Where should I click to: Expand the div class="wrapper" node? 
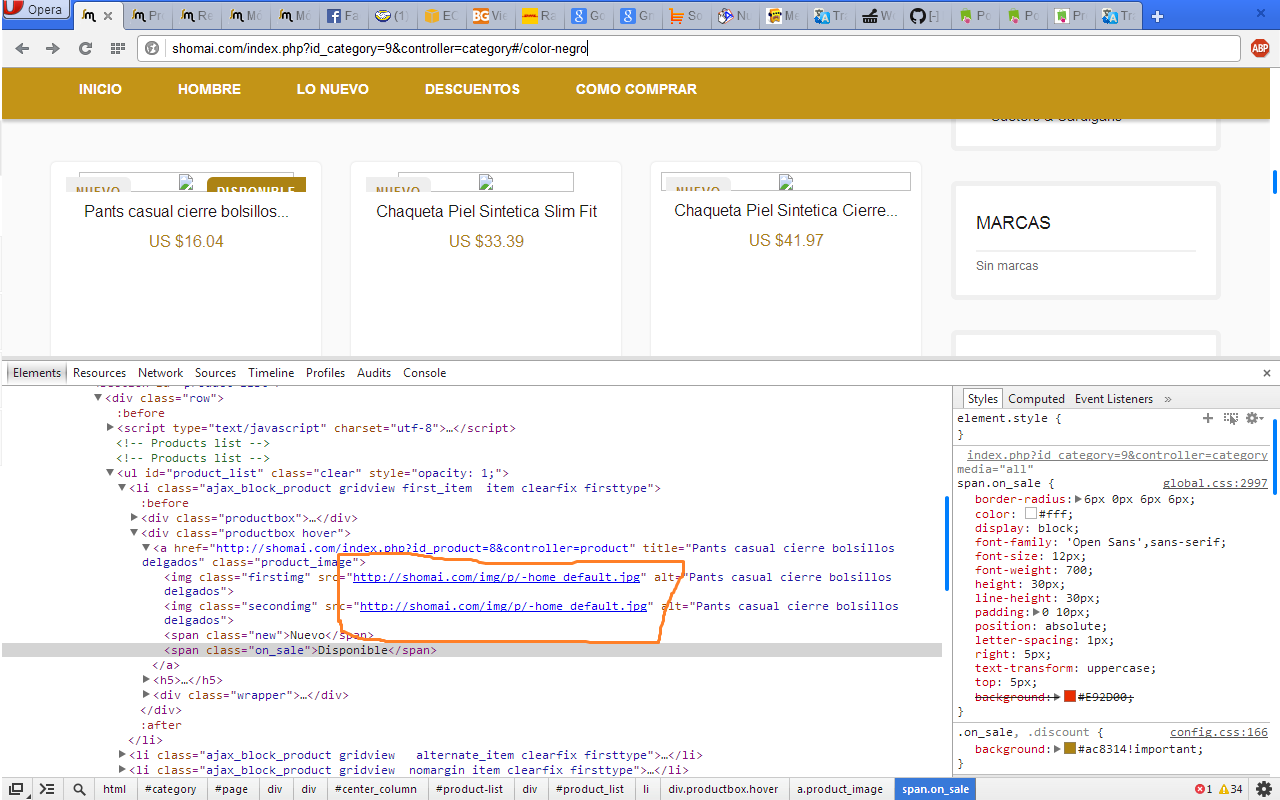pos(147,695)
